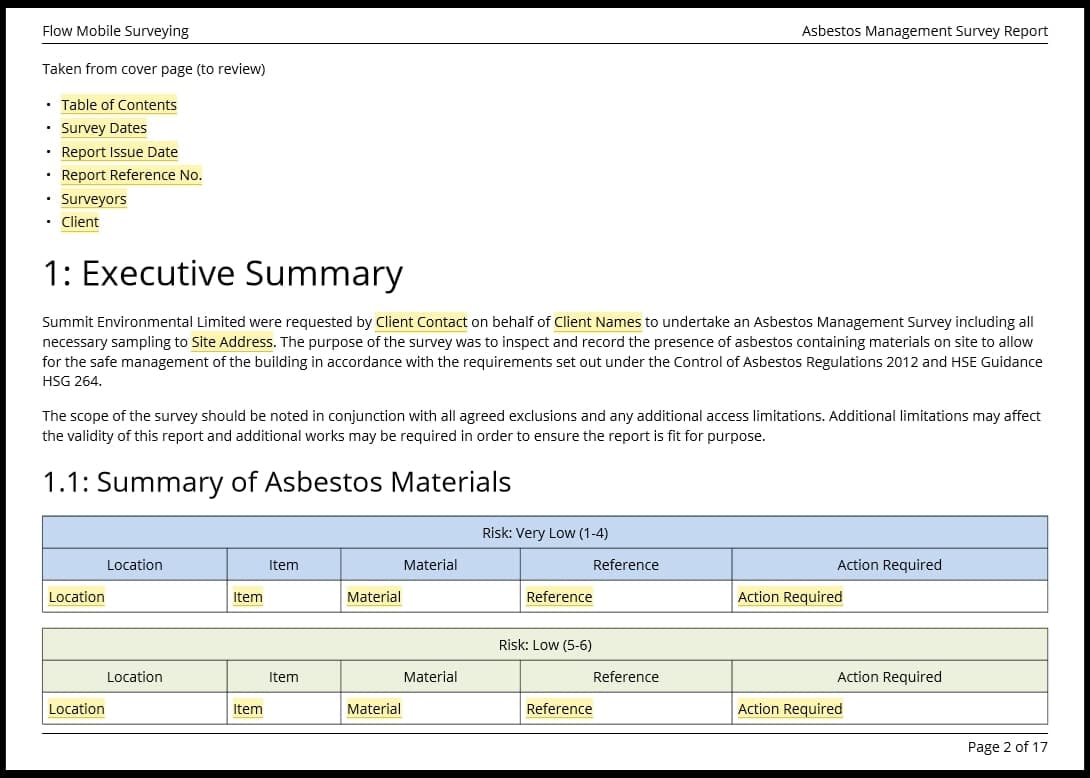Select the Report Reference No. field
The width and height of the screenshot is (1090, 778).
(131, 175)
